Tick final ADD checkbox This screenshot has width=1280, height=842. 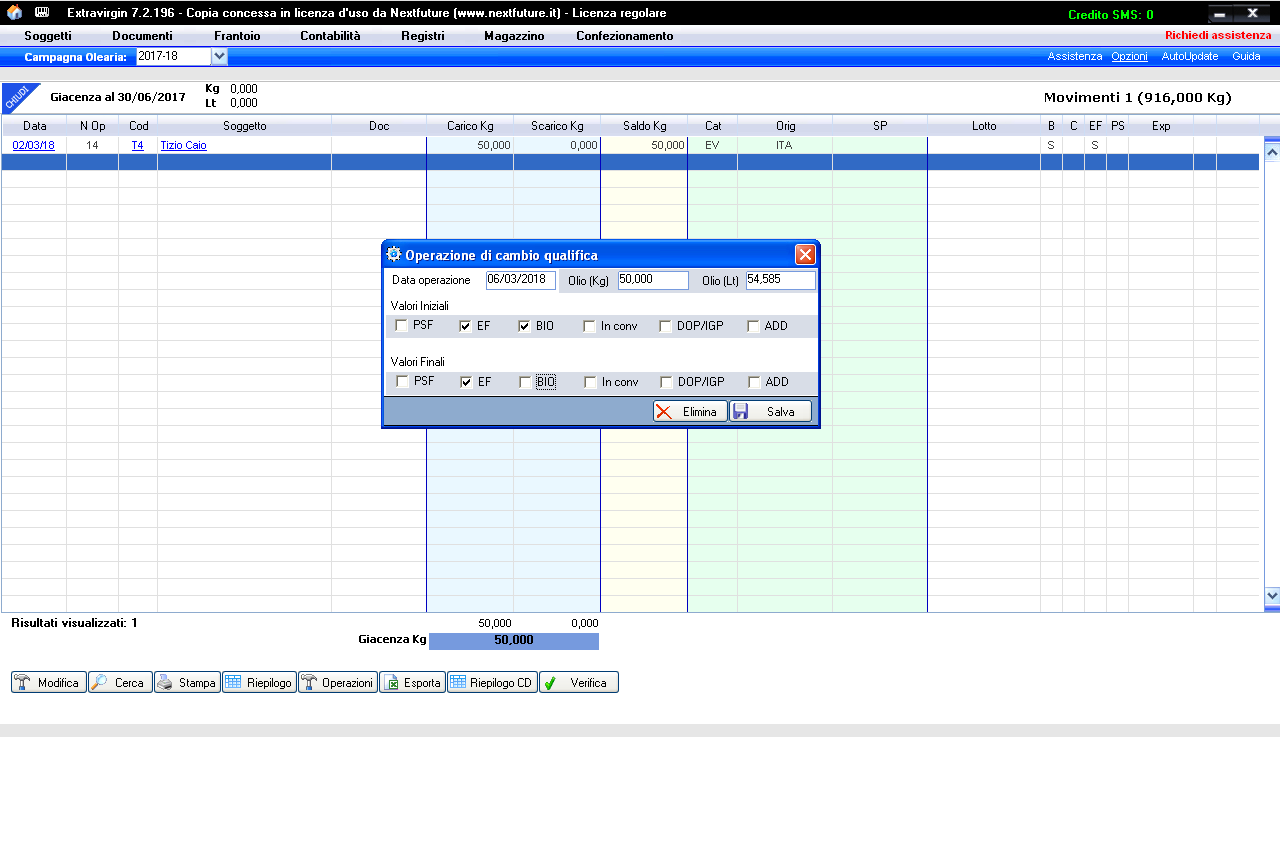click(753, 382)
